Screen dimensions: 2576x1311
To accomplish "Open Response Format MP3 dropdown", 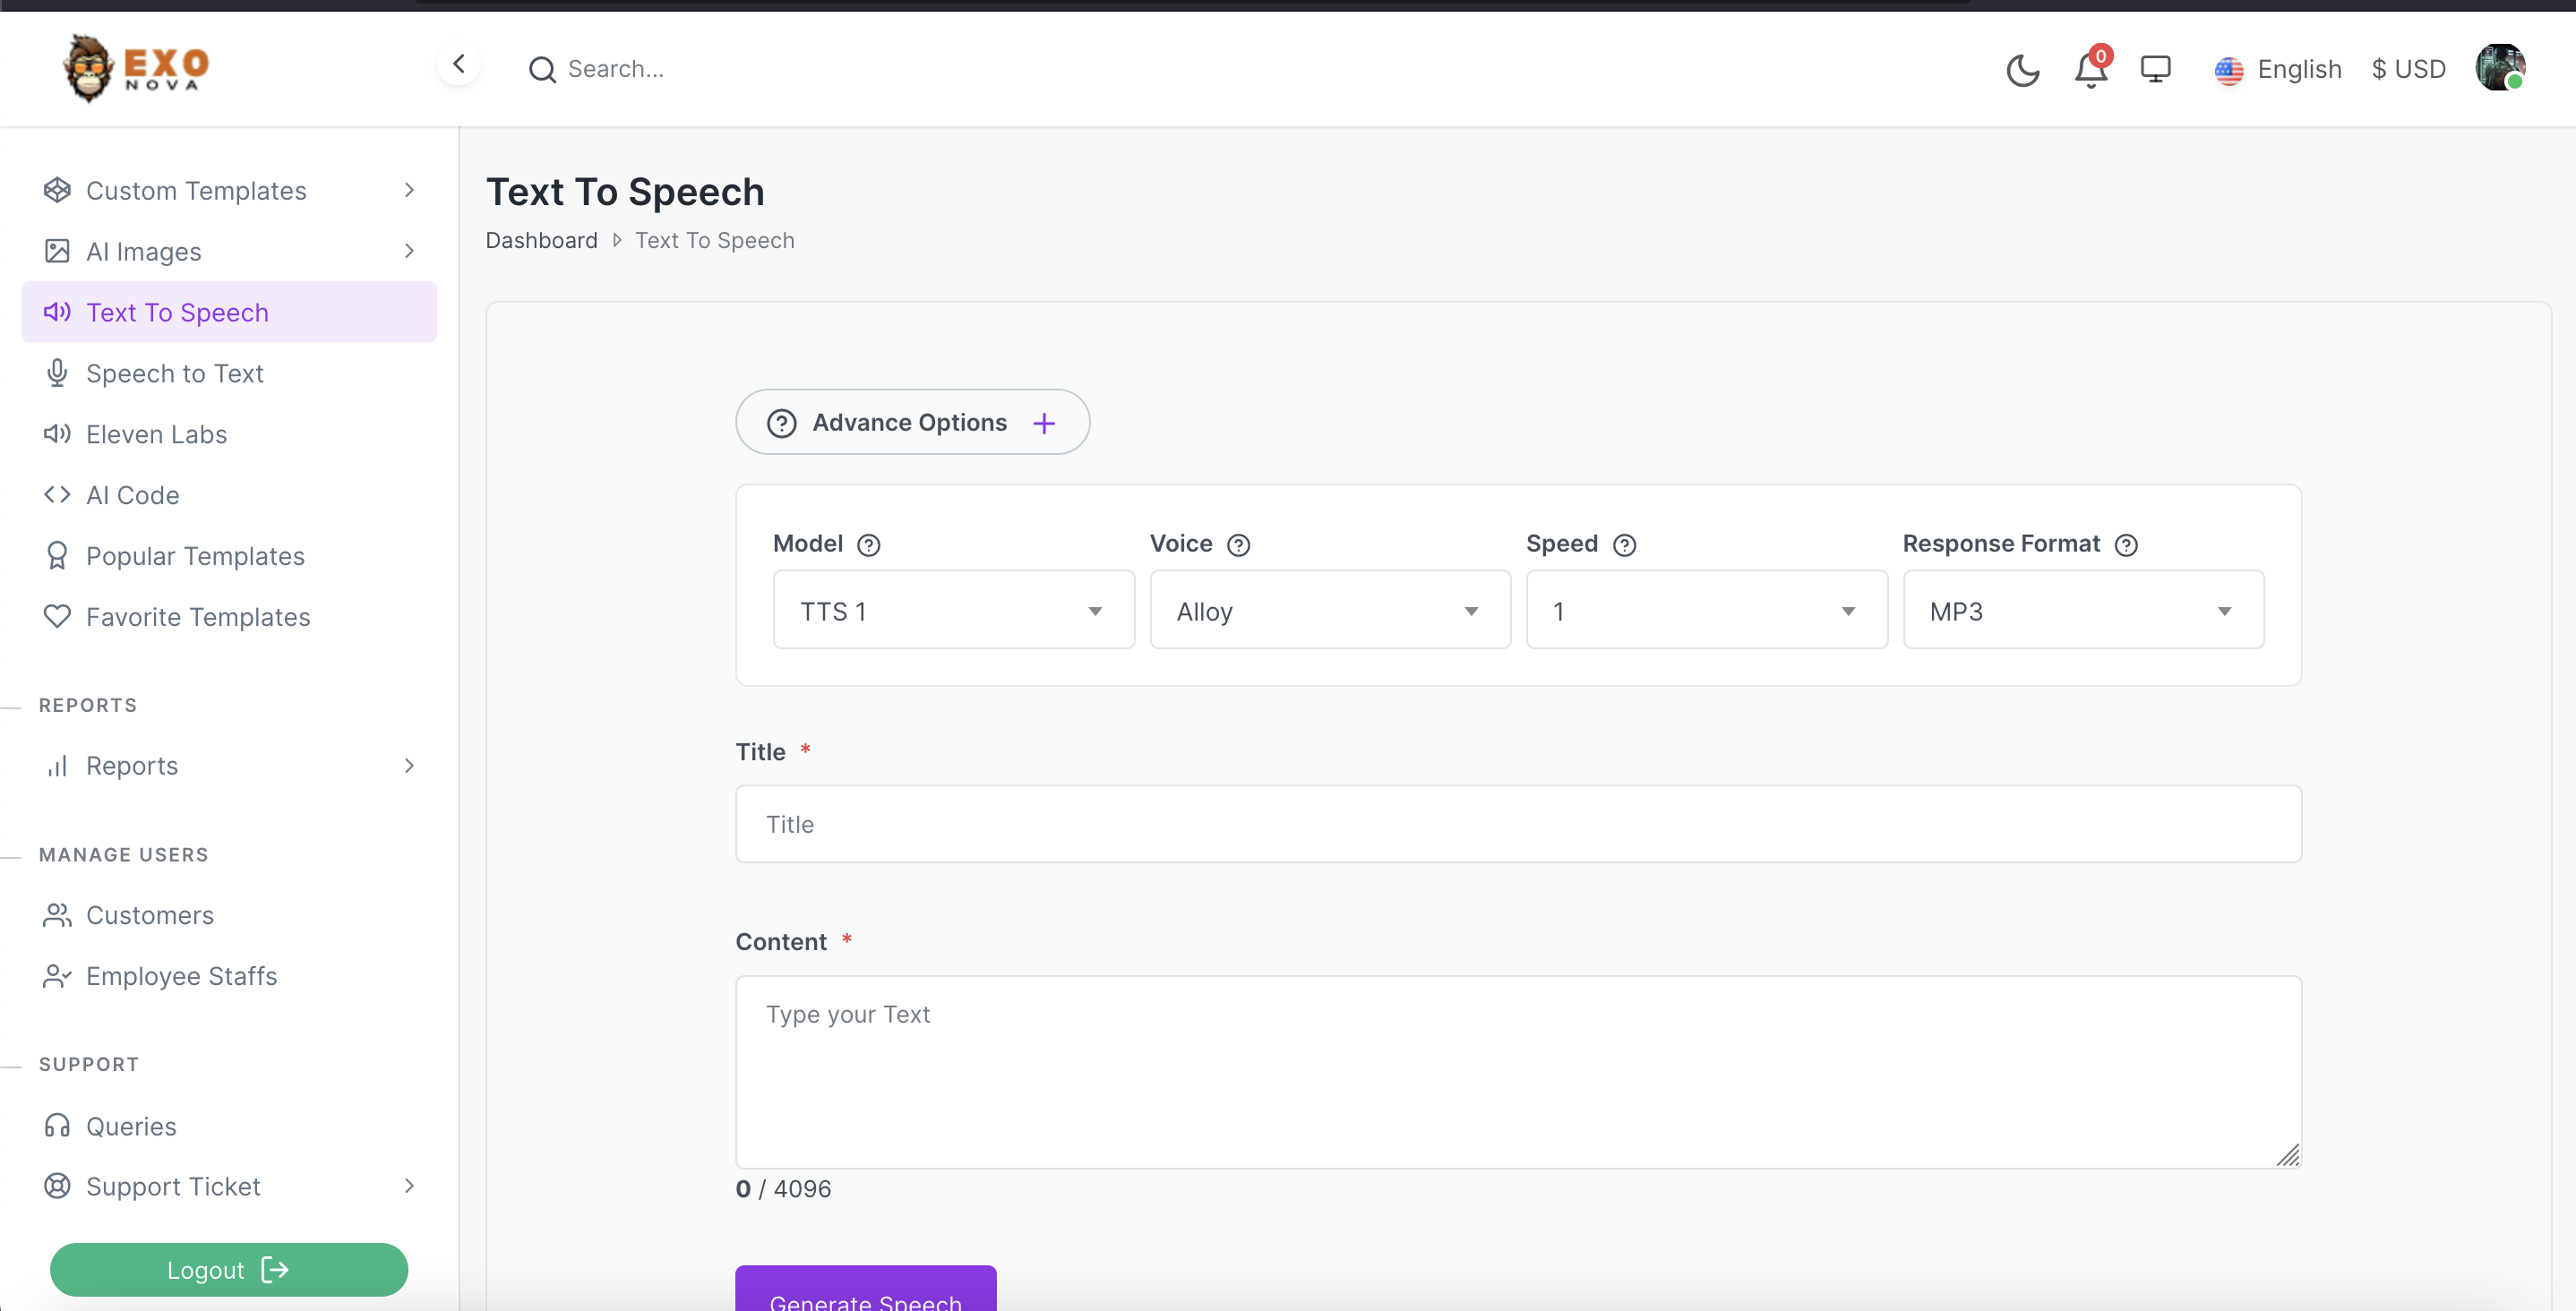I will click(x=2082, y=610).
